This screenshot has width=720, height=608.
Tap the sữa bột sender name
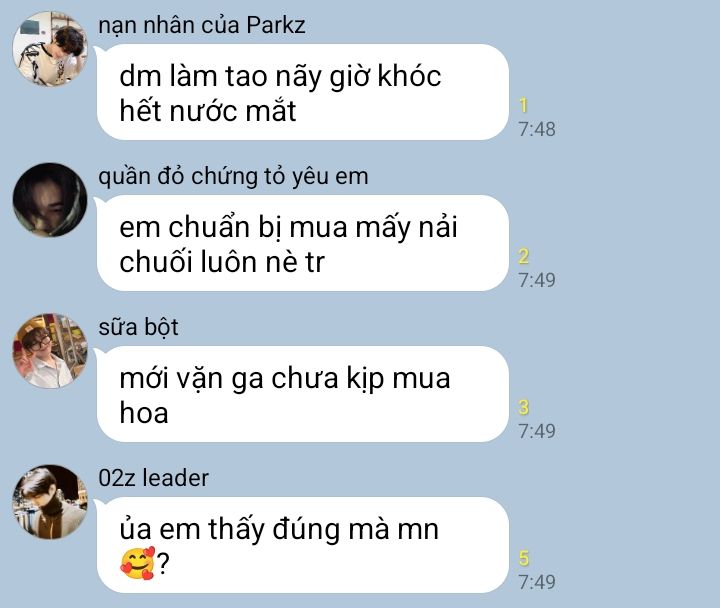click(138, 327)
